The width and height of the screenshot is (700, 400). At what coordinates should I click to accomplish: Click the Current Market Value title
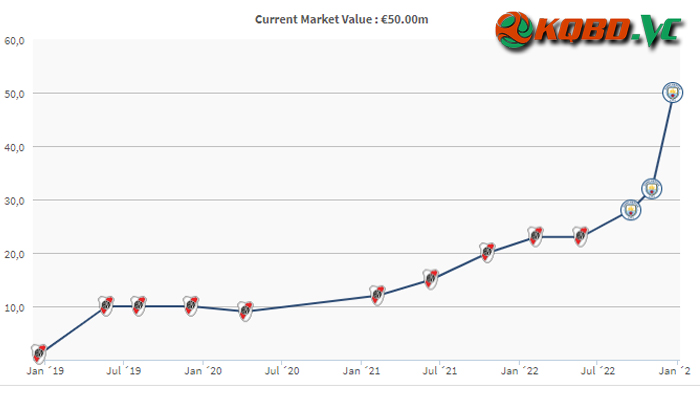(x=342, y=20)
